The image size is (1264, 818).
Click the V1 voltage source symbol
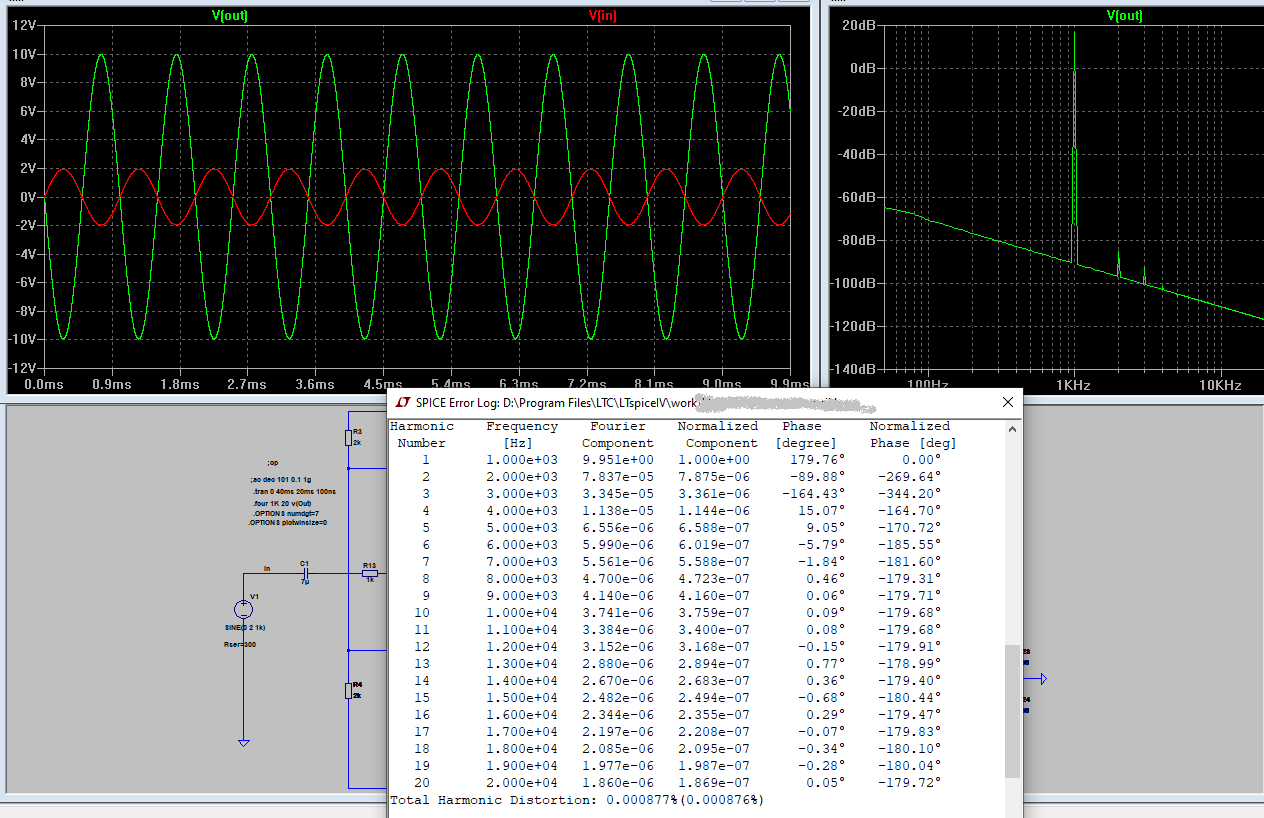[243, 609]
